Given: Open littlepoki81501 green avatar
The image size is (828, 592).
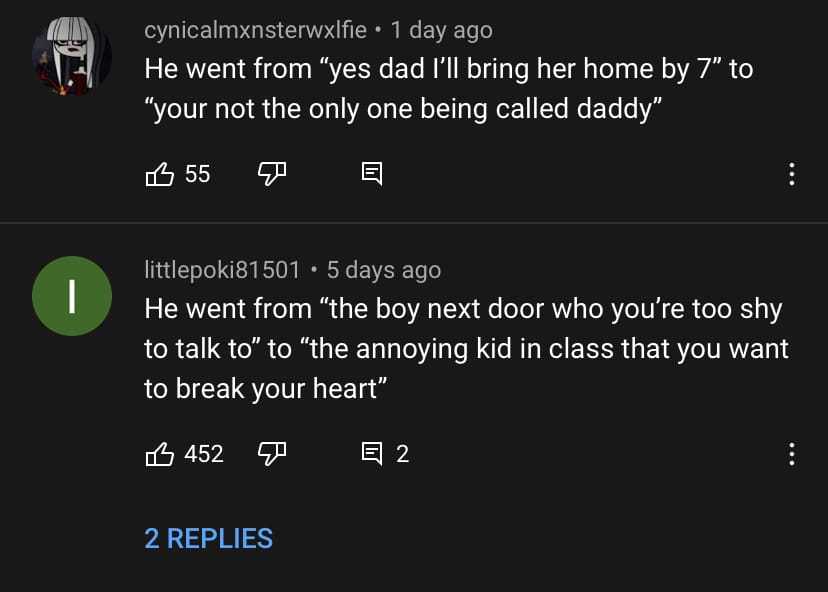Looking at the screenshot, I should click(72, 296).
